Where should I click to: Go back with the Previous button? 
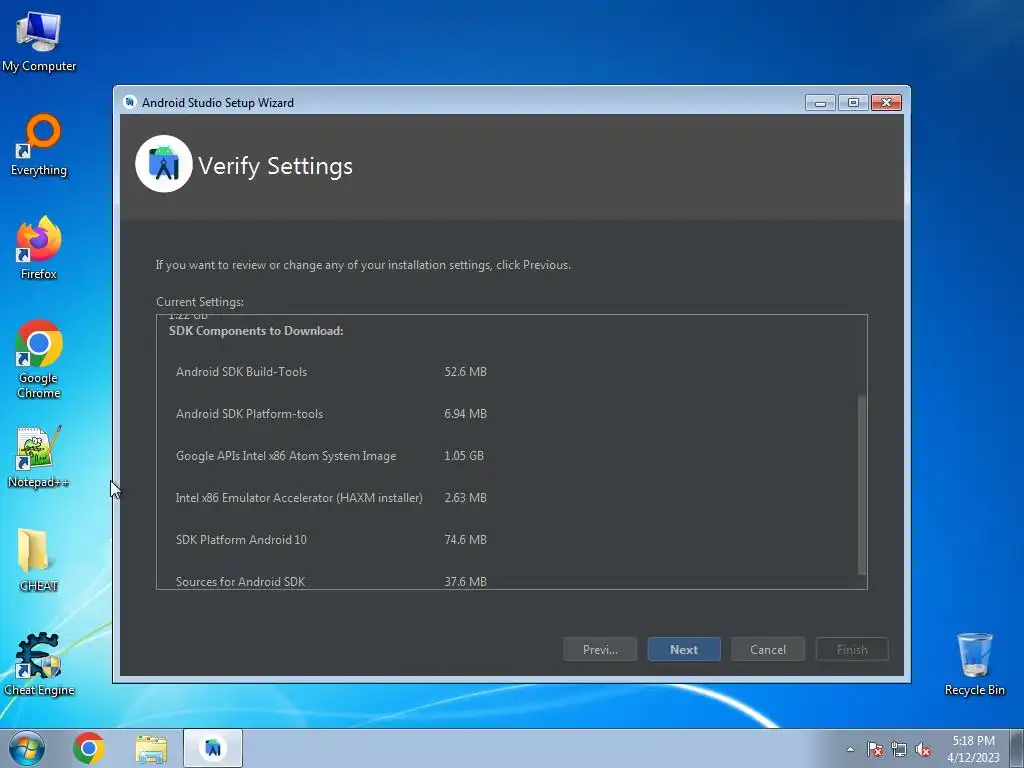[x=600, y=649]
